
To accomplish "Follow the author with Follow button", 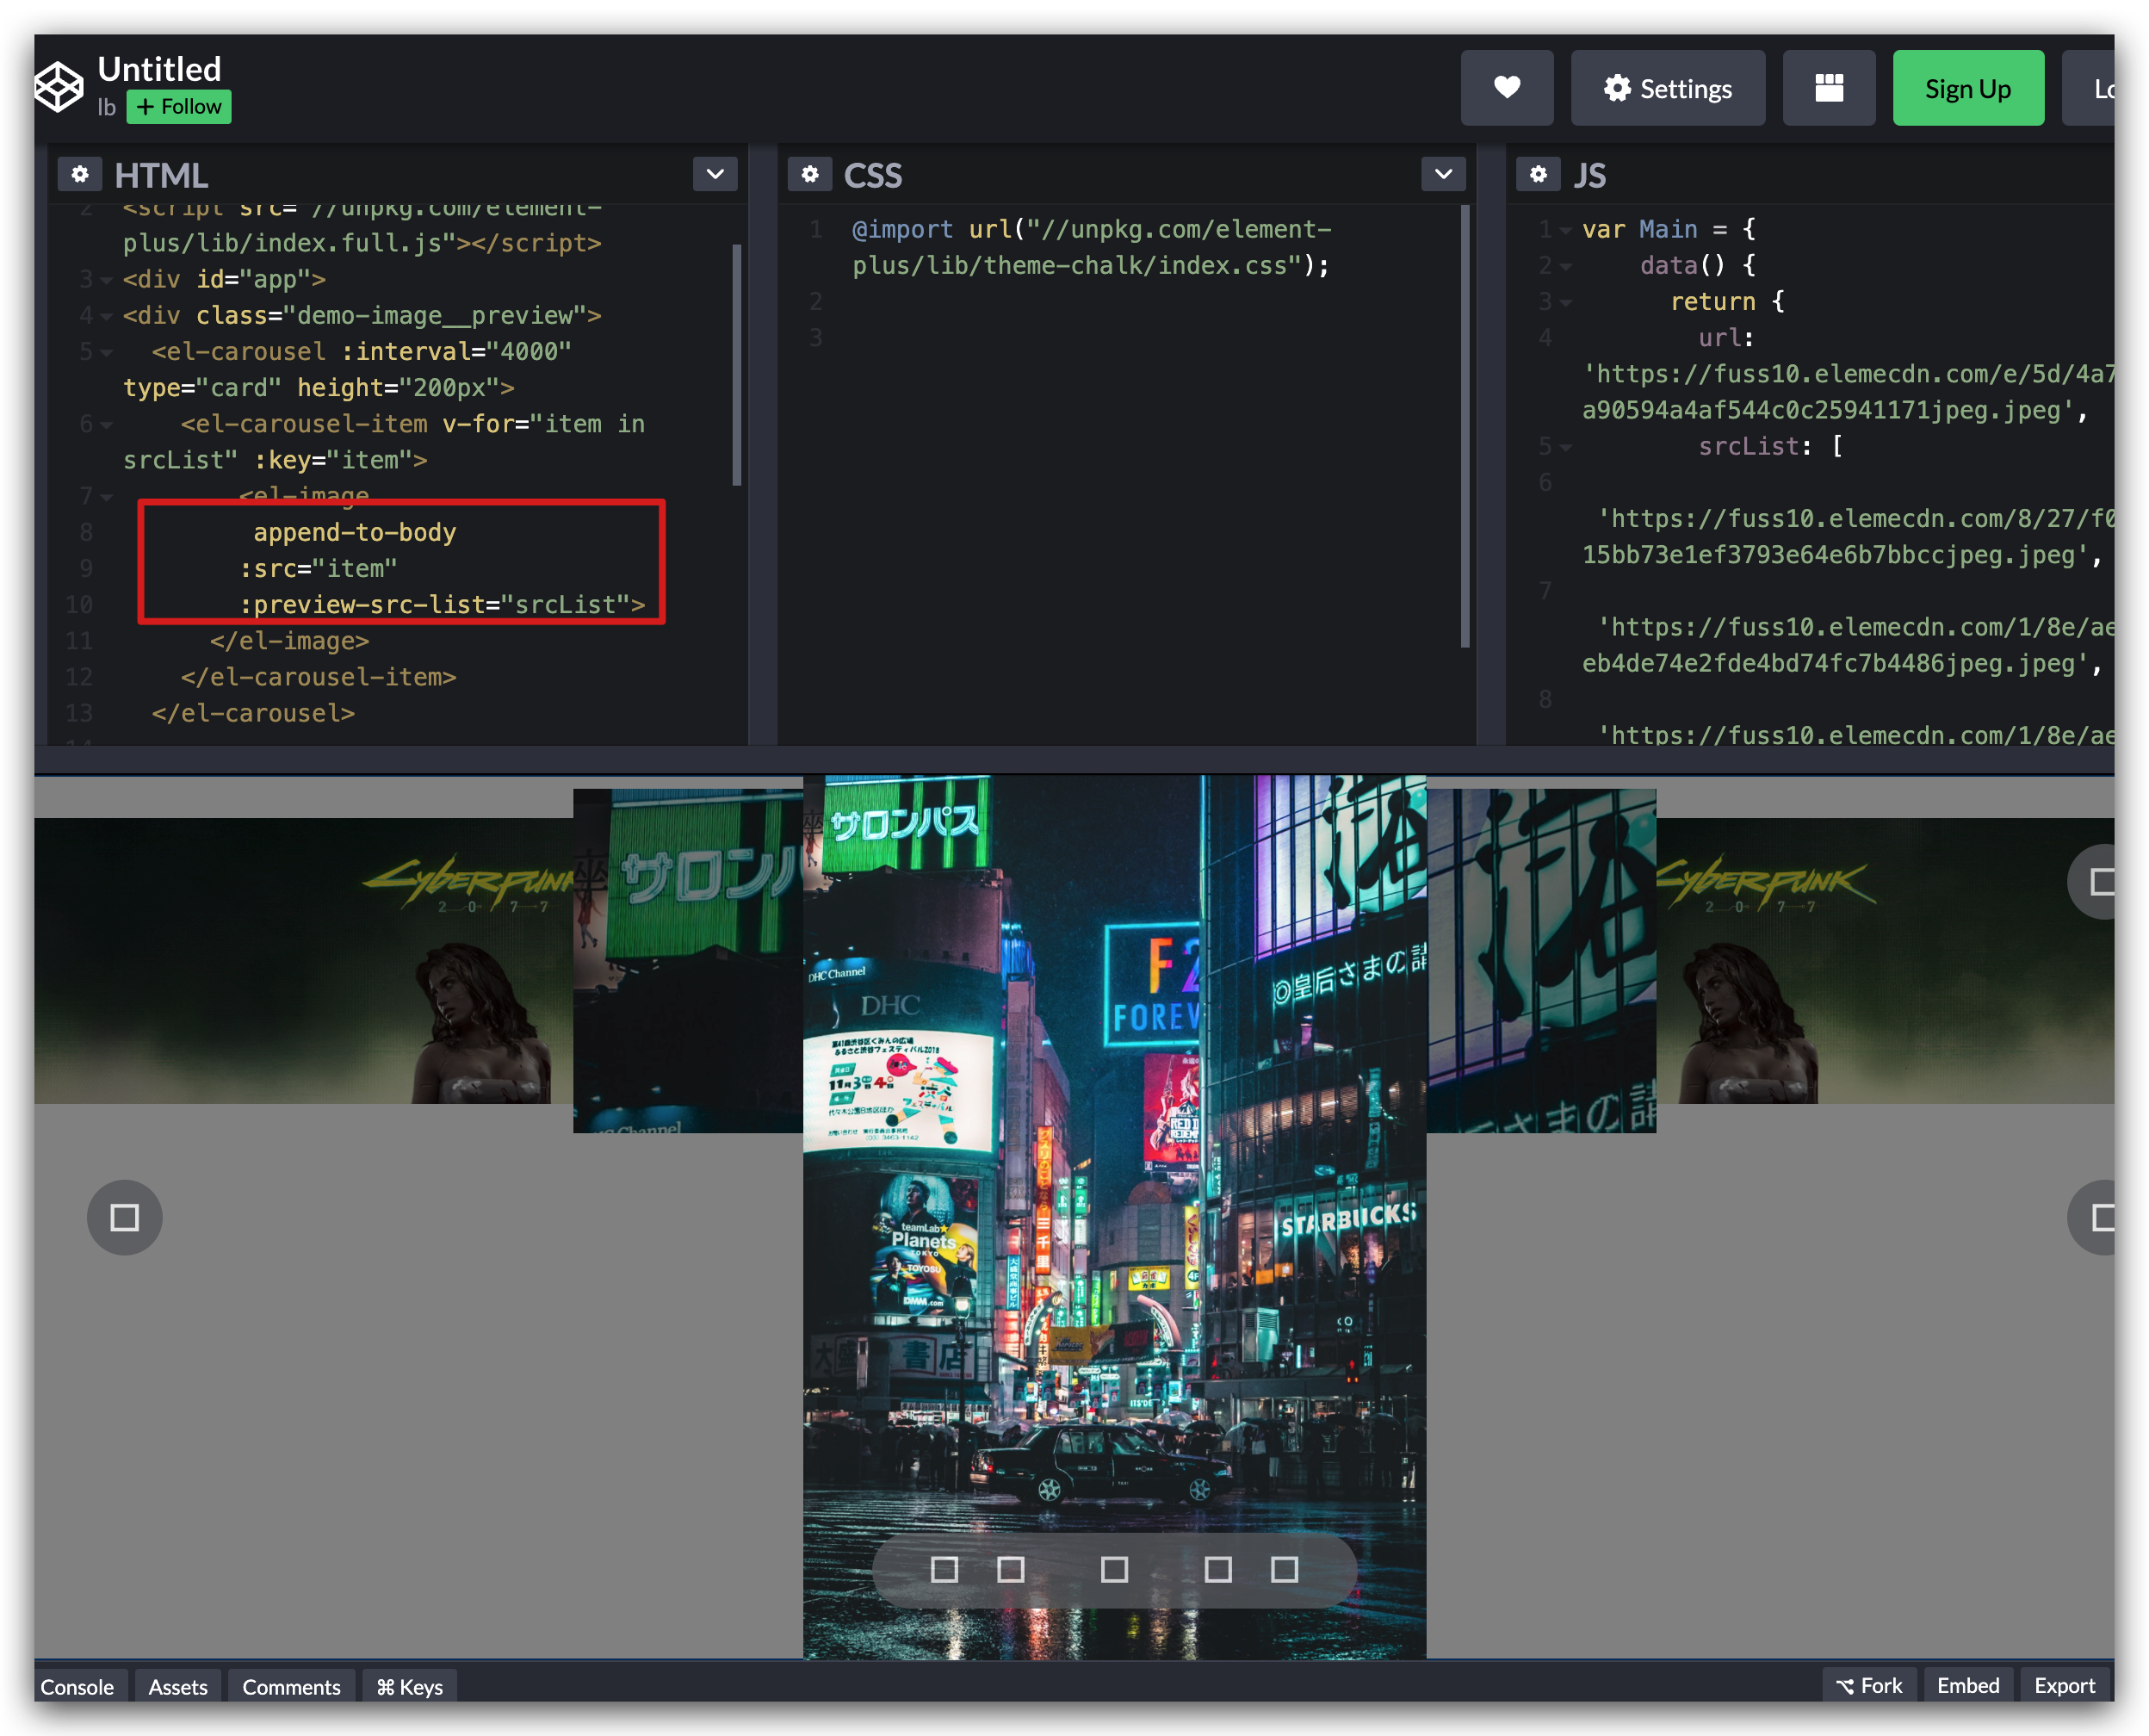I will 179,106.
